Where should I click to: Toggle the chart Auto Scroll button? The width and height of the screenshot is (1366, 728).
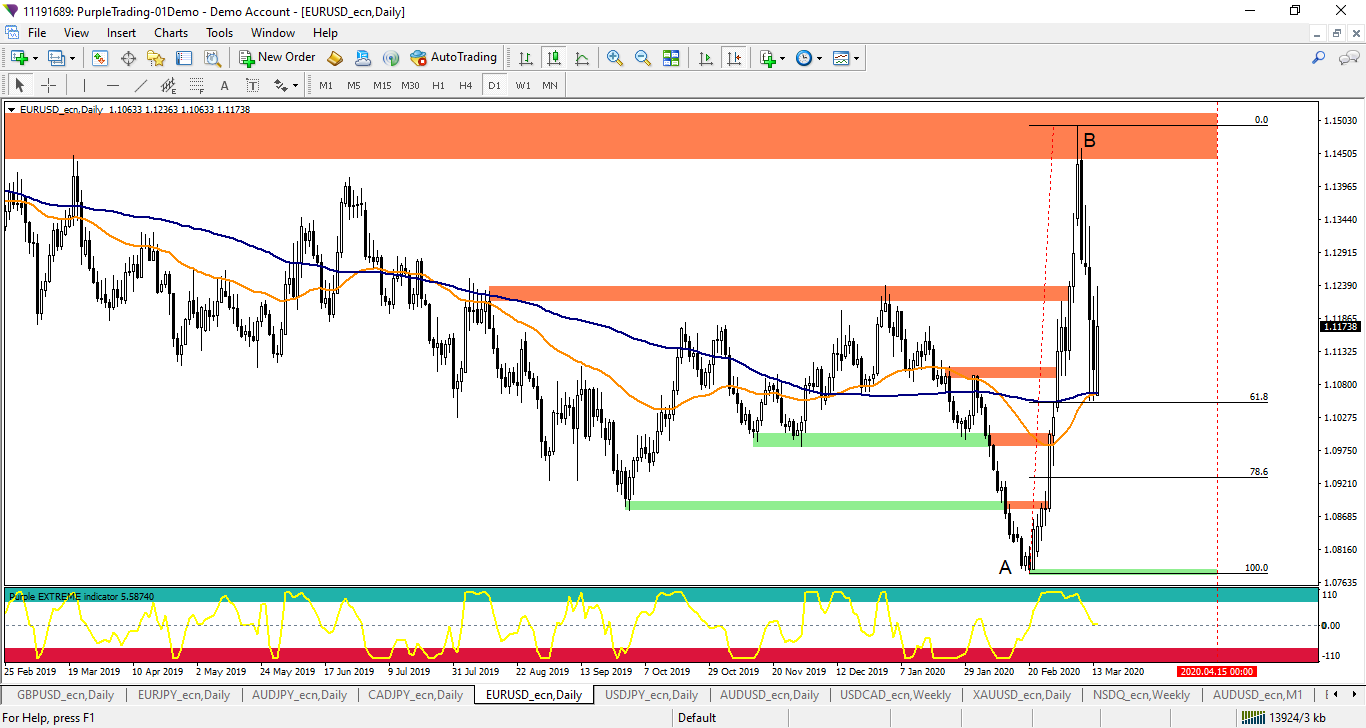(x=706, y=58)
